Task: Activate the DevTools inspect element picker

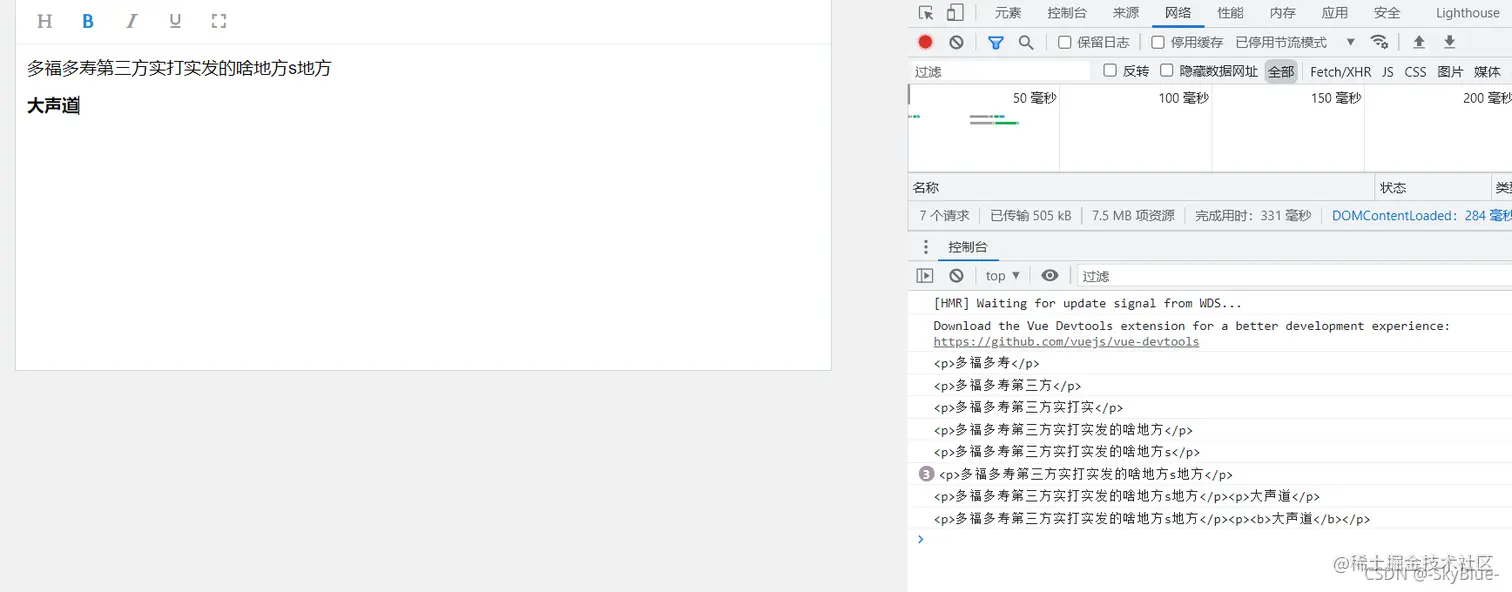Action: click(926, 13)
